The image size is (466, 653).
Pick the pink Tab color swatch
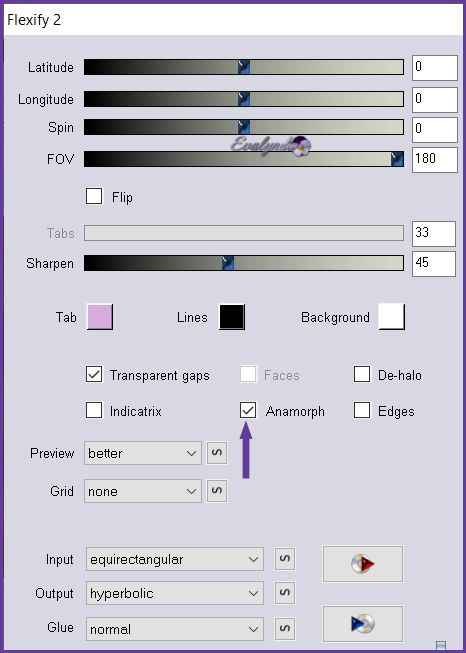(100, 317)
